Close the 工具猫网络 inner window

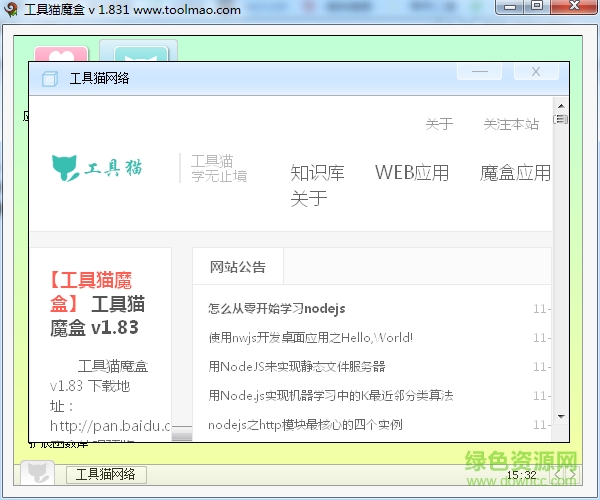coord(536,72)
